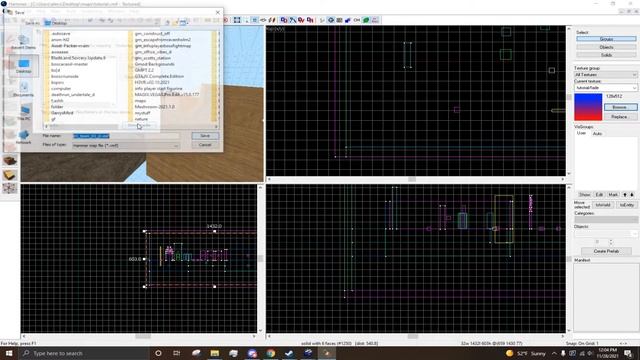Open Chrome from the taskbar
The height and width of the screenshot is (360, 640).
pos(271,353)
